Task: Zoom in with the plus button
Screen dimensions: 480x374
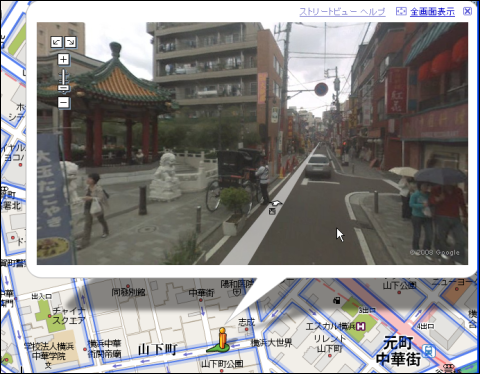Action: coord(63,59)
